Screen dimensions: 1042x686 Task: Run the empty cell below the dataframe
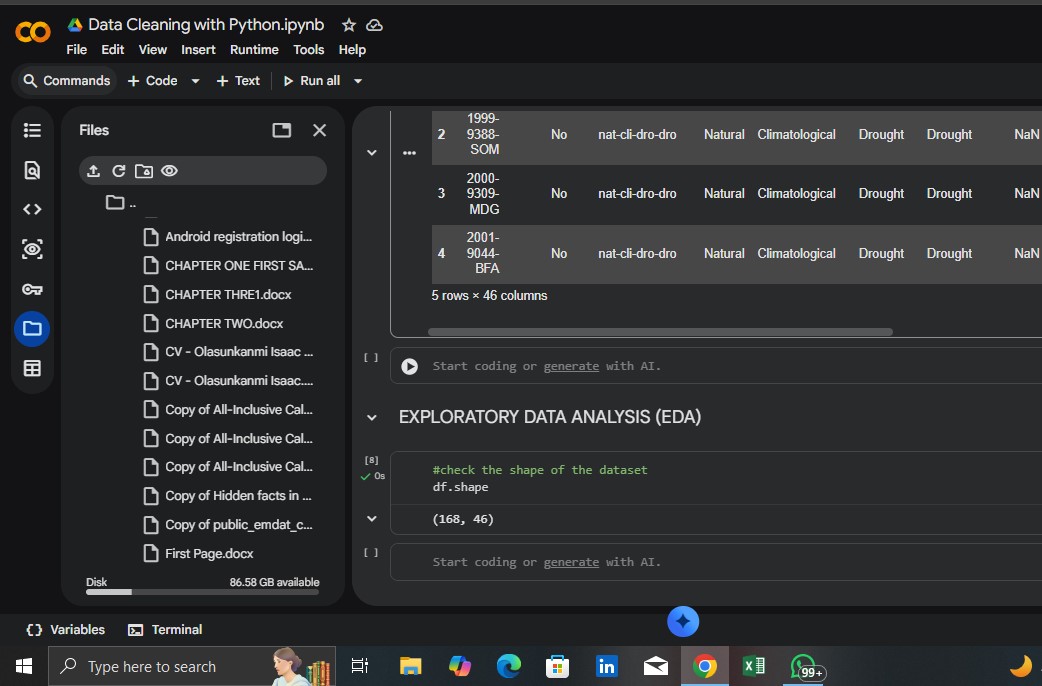pyautogui.click(x=409, y=366)
